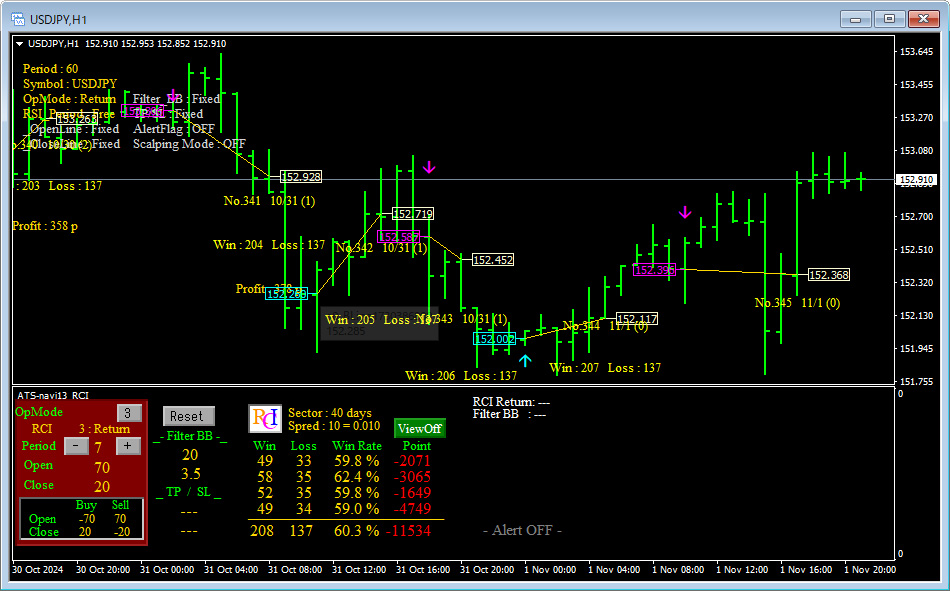Click the total win rate 60.3 %
Screen dimensions: 950x591
[x=357, y=531]
